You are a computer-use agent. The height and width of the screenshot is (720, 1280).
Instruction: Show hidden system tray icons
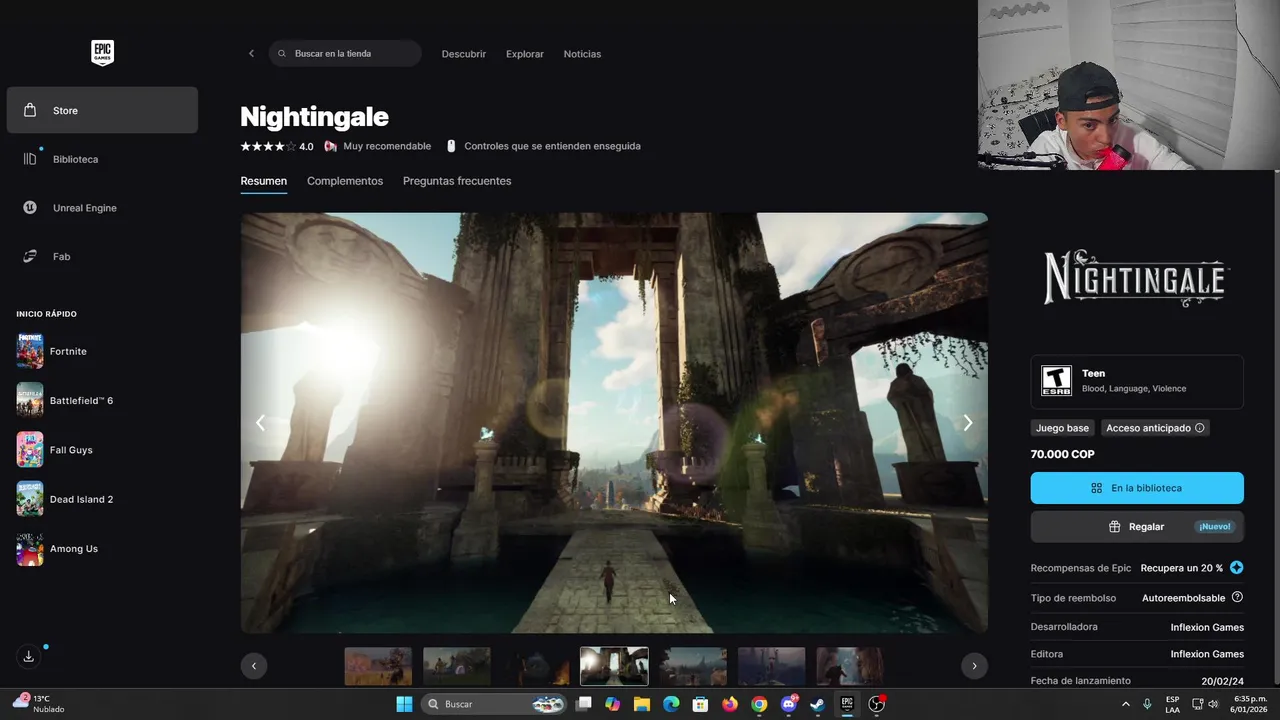click(x=1125, y=704)
